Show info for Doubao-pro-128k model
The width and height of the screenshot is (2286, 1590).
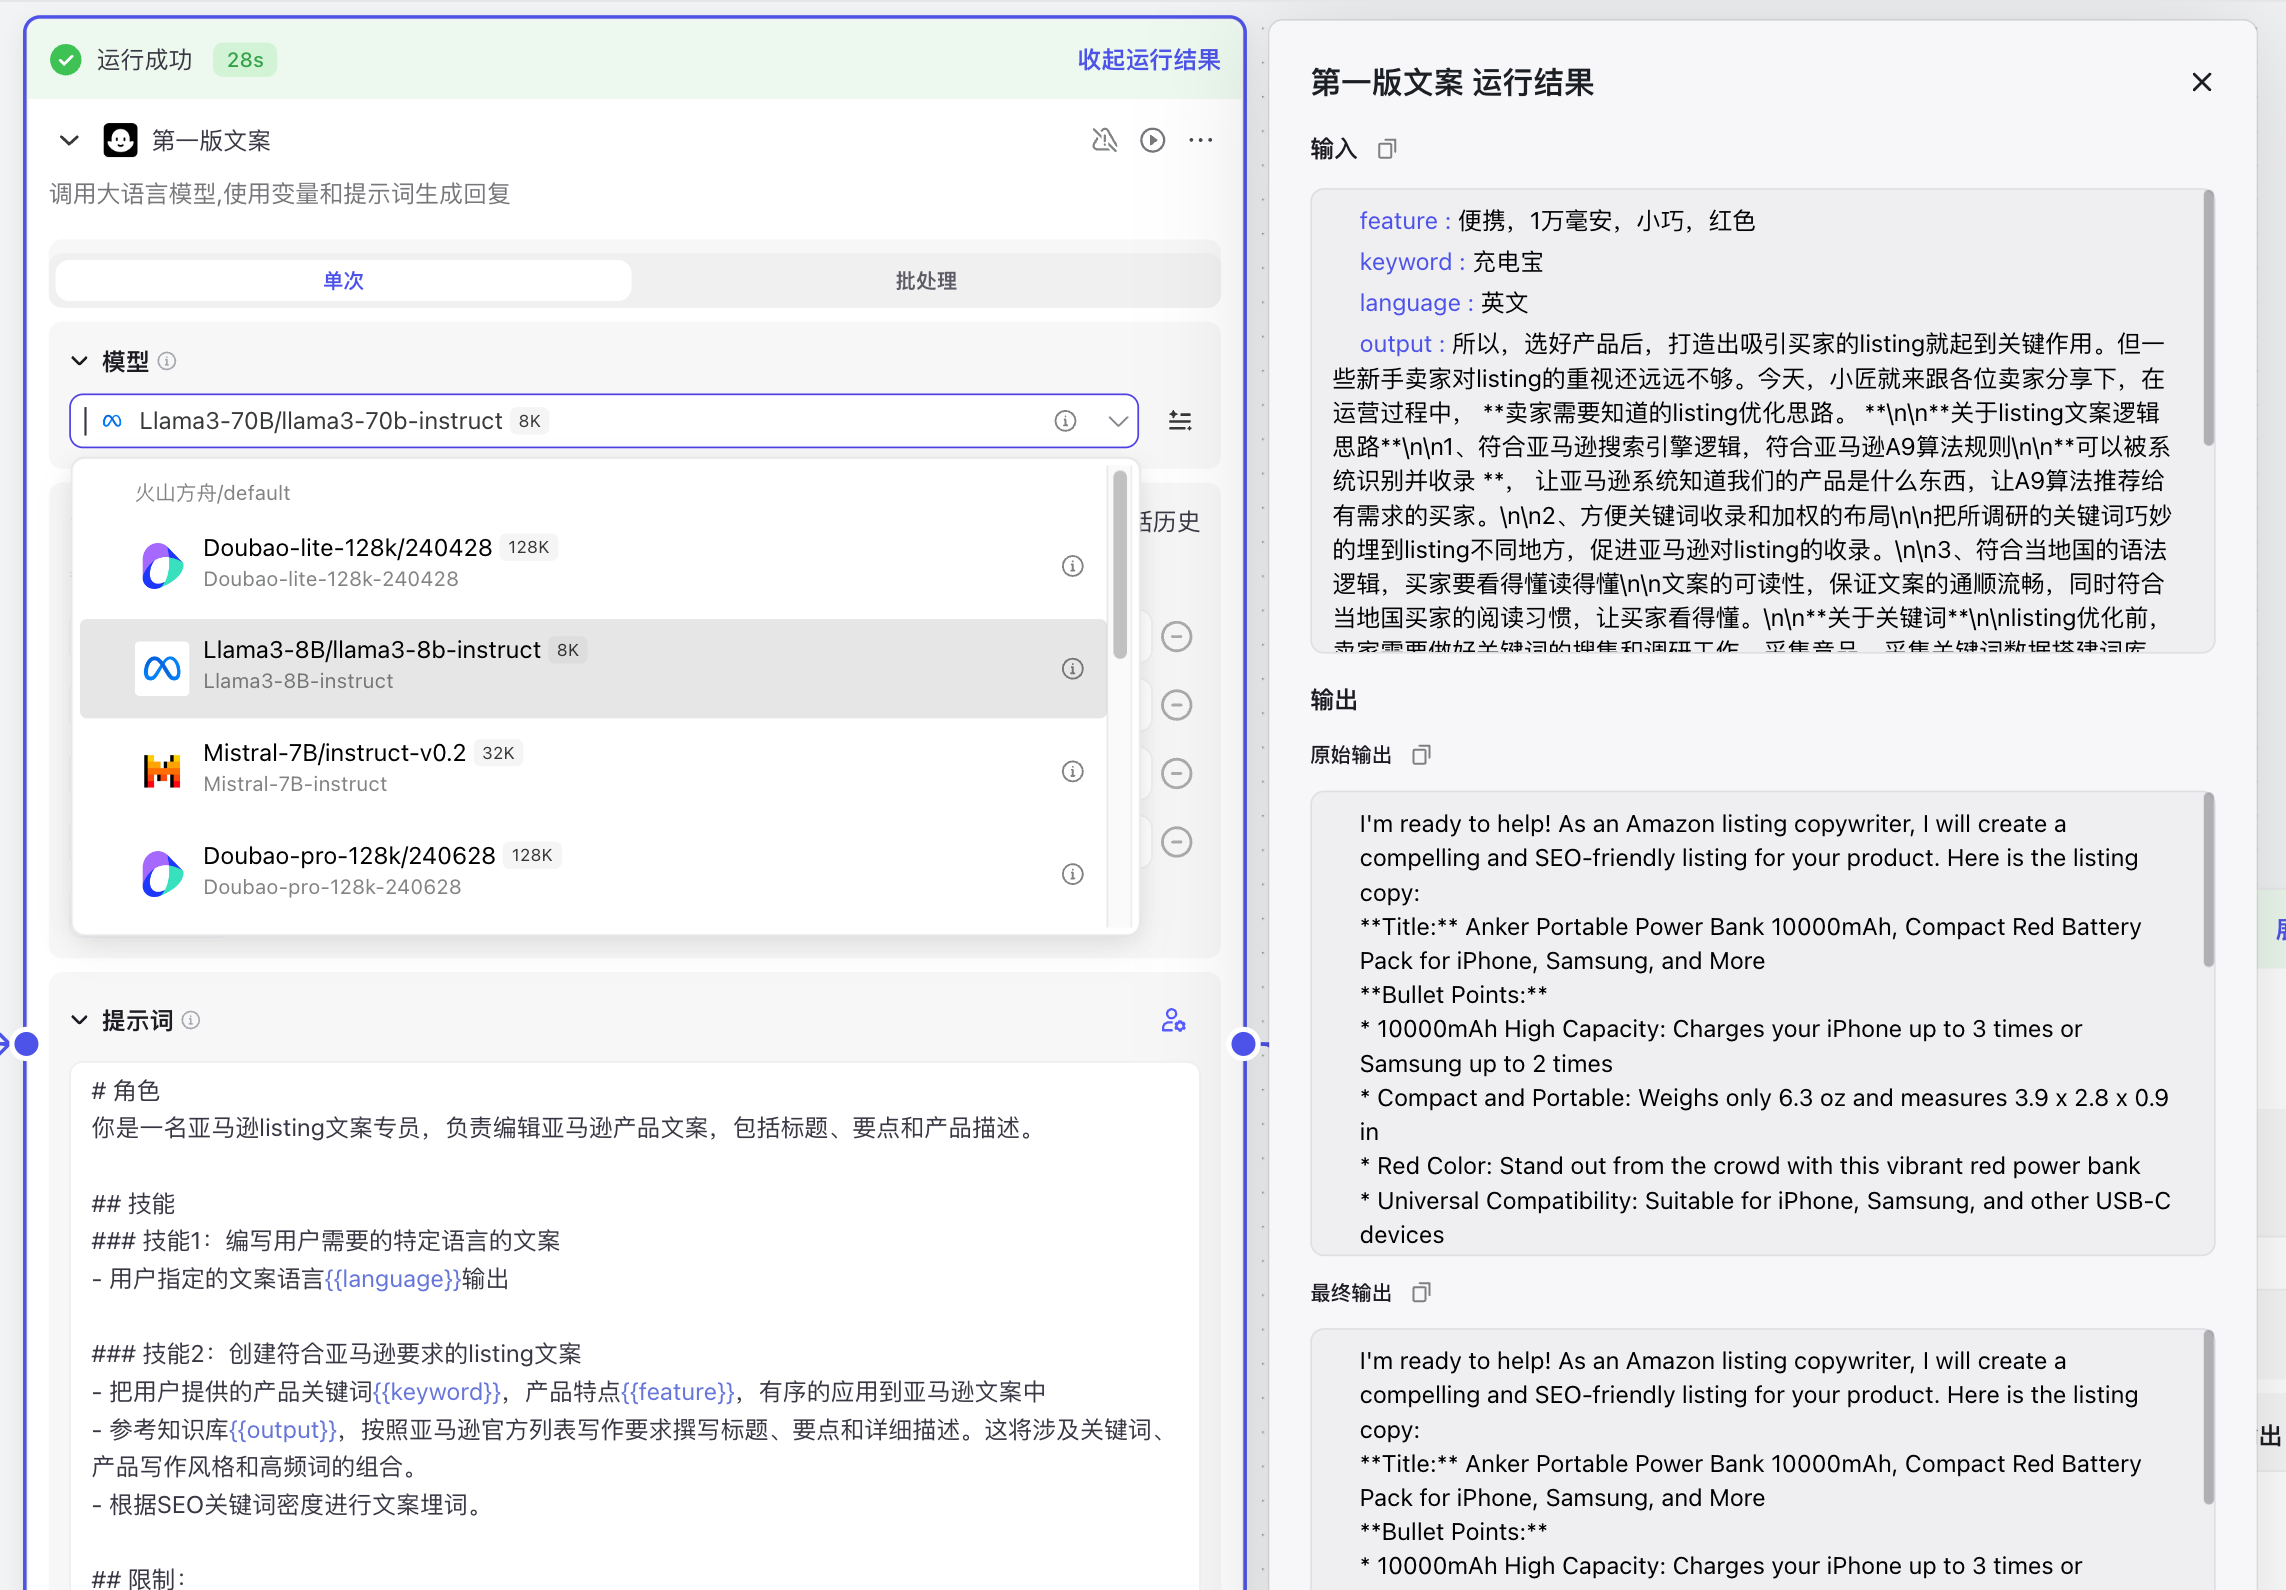[x=1073, y=874]
